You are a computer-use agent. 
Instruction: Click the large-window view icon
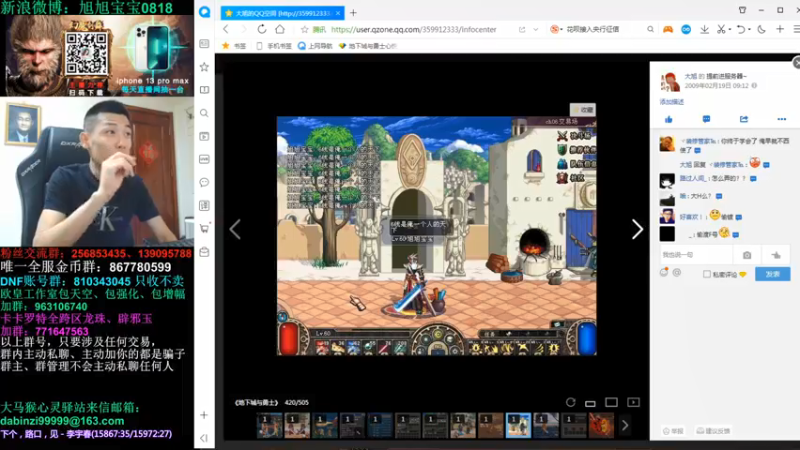(x=611, y=403)
